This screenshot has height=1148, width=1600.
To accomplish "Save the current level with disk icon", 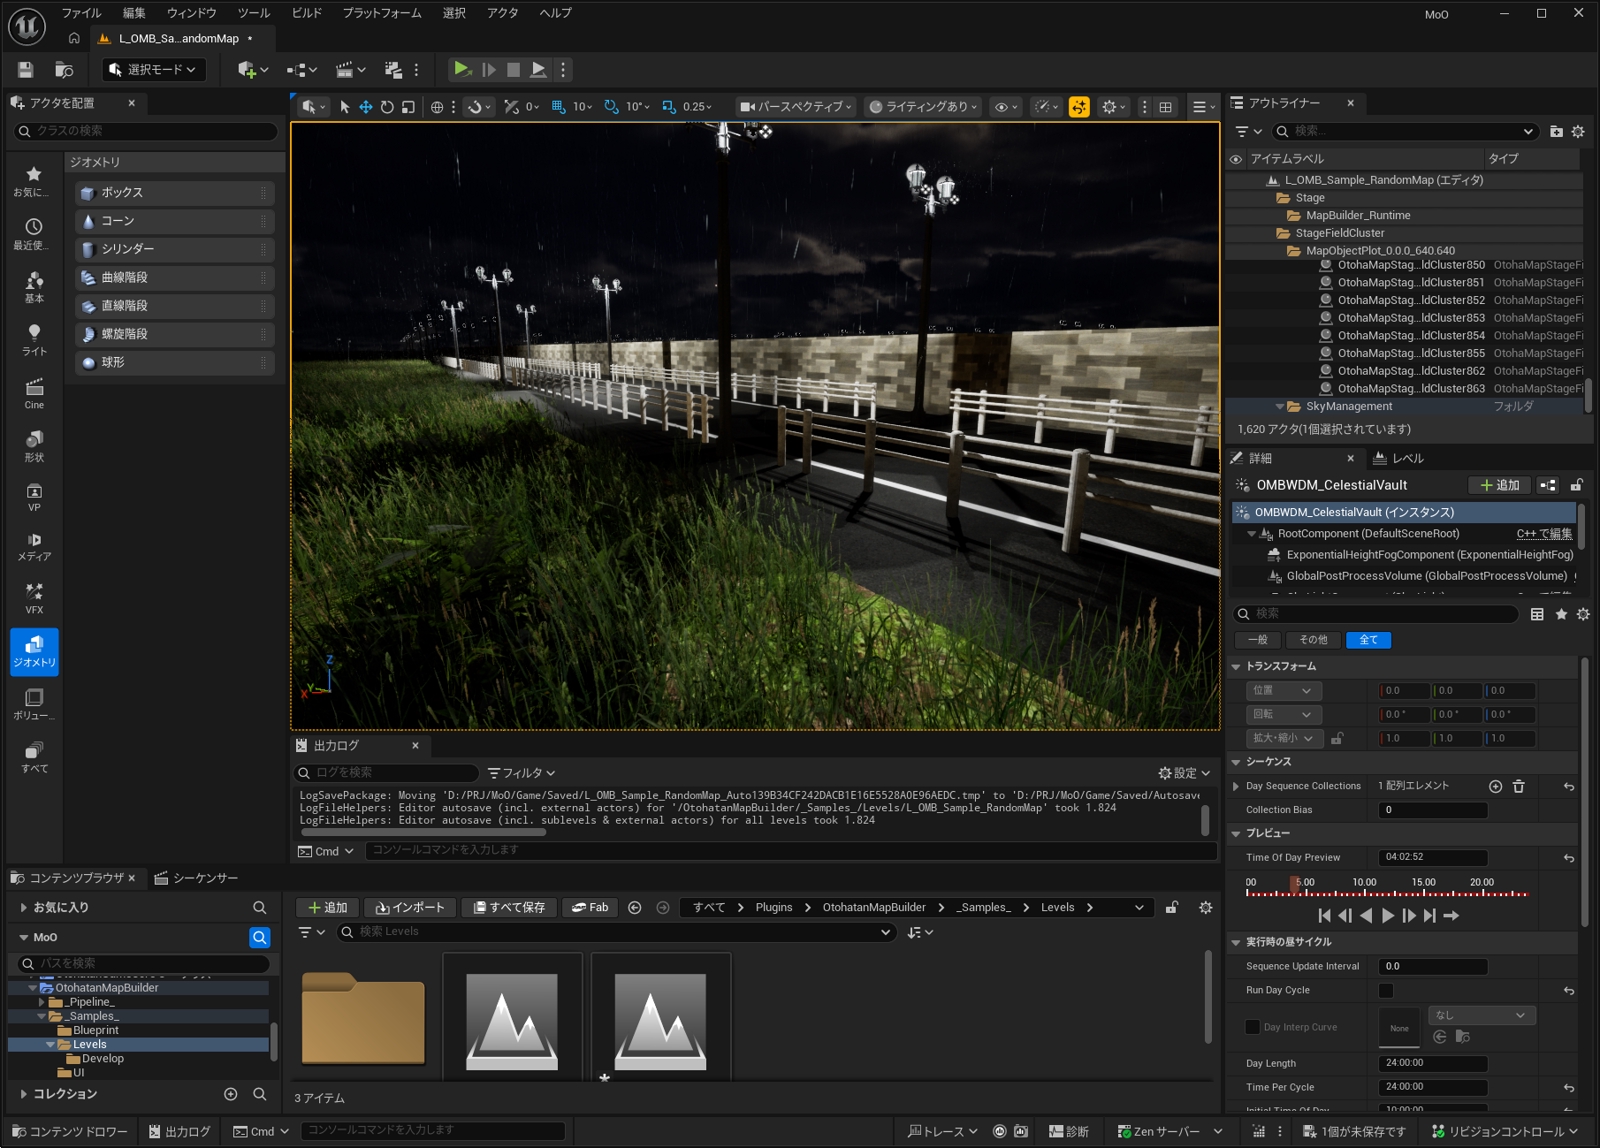I will point(25,70).
